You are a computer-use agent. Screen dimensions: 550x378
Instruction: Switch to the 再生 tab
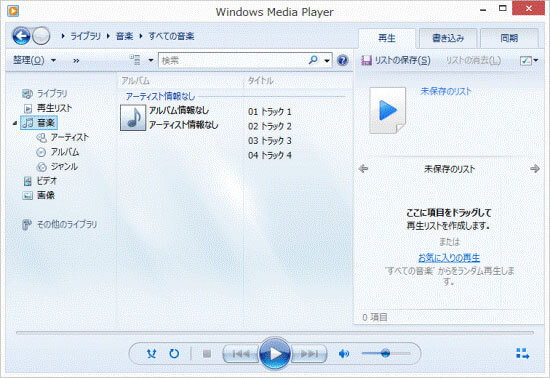click(x=387, y=38)
